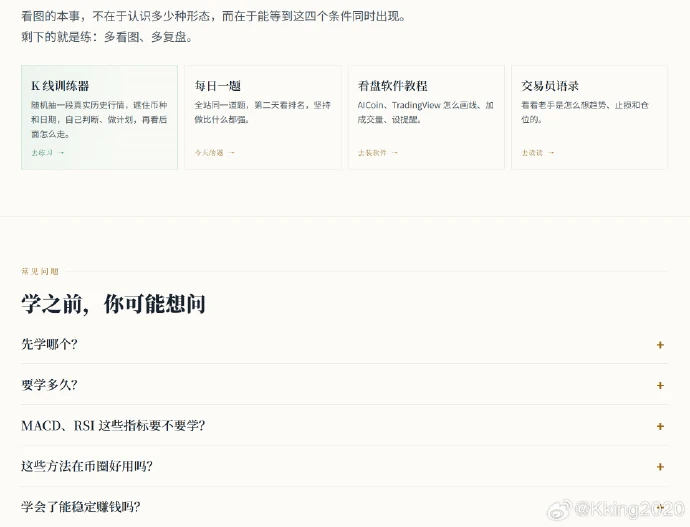Open the 去练习 link in K线训练器 card
The image size is (690, 527).
(x=48, y=153)
